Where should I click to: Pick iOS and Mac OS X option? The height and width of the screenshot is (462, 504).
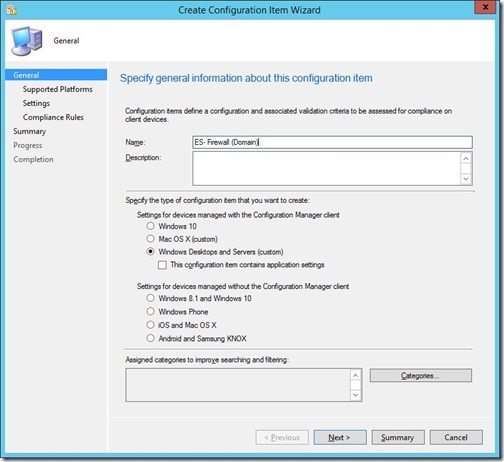click(x=150, y=325)
